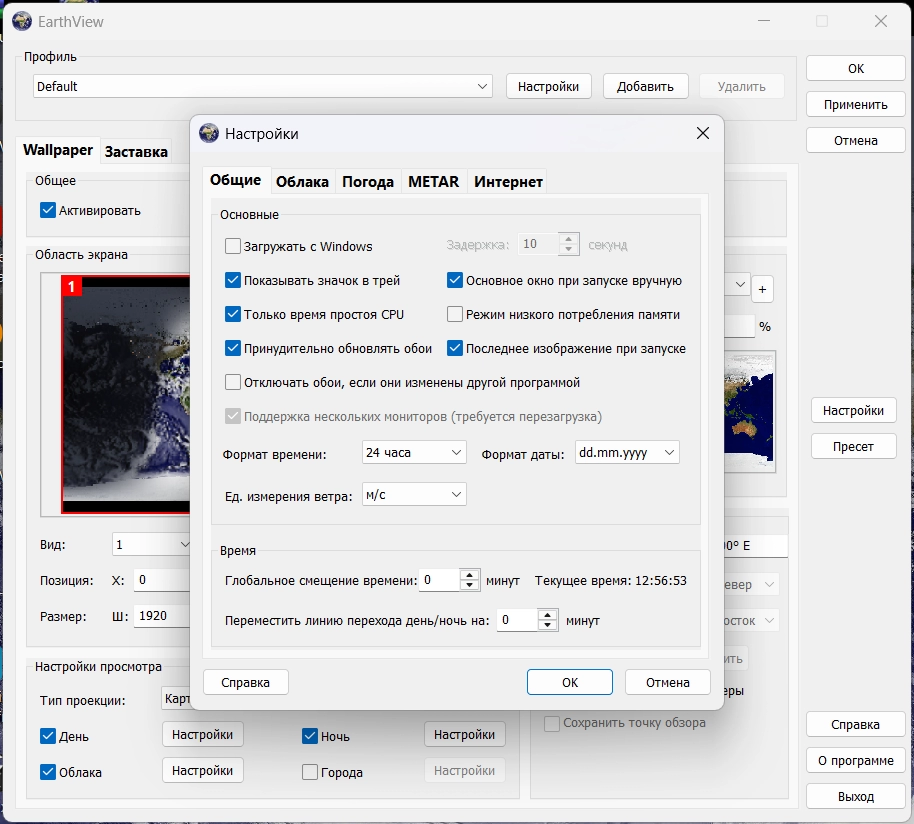Image resolution: width=914 pixels, height=824 pixels.
Task: Select the Заставка tab in main window
Action: click(136, 152)
